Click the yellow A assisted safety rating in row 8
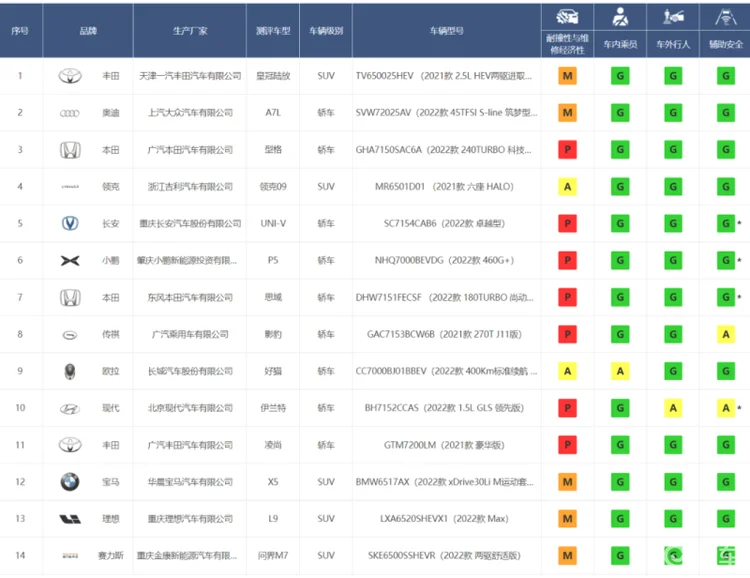The height and width of the screenshot is (578, 750). coord(726,334)
